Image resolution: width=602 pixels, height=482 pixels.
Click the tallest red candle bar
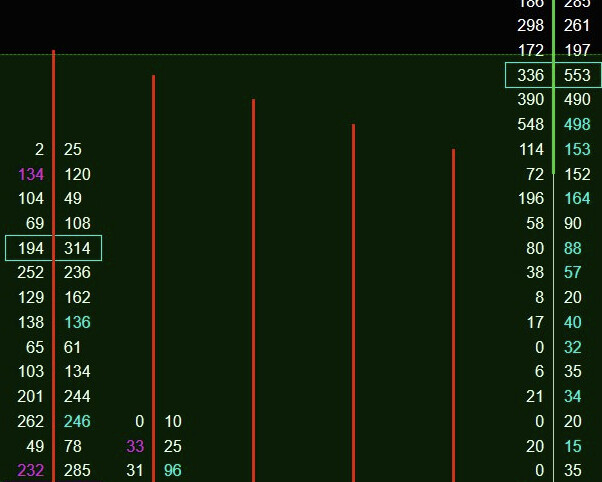click(x=53, y=260)
